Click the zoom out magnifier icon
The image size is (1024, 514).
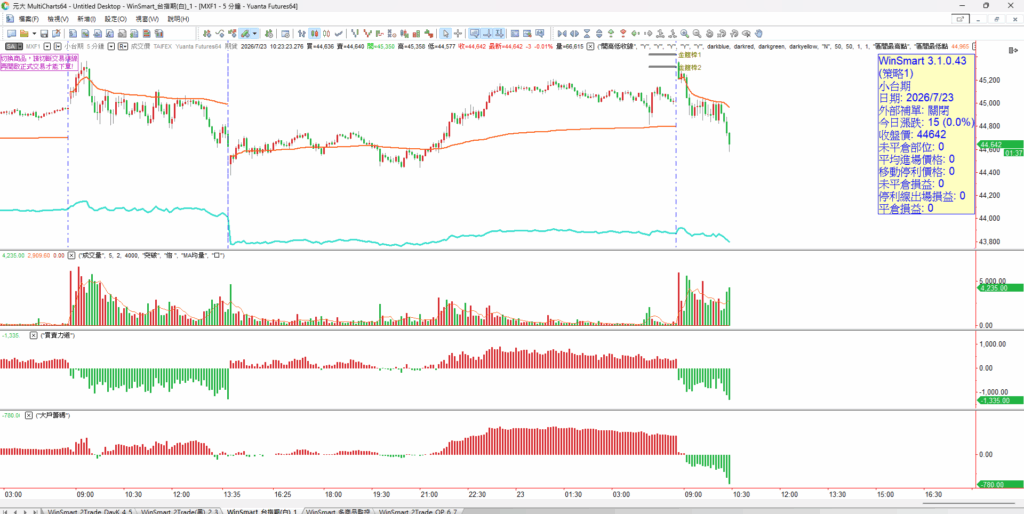pyautogui.click(x=697, y=33)
